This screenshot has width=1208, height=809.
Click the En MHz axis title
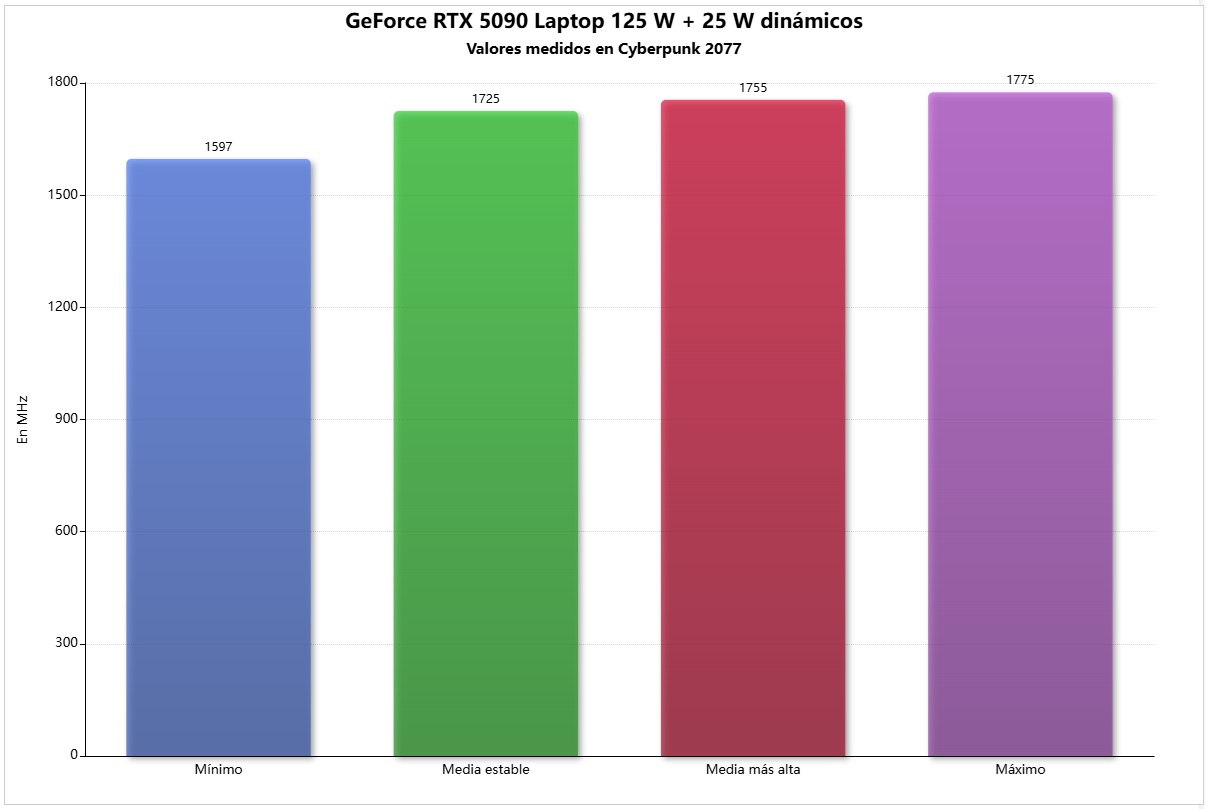(24, 419)
